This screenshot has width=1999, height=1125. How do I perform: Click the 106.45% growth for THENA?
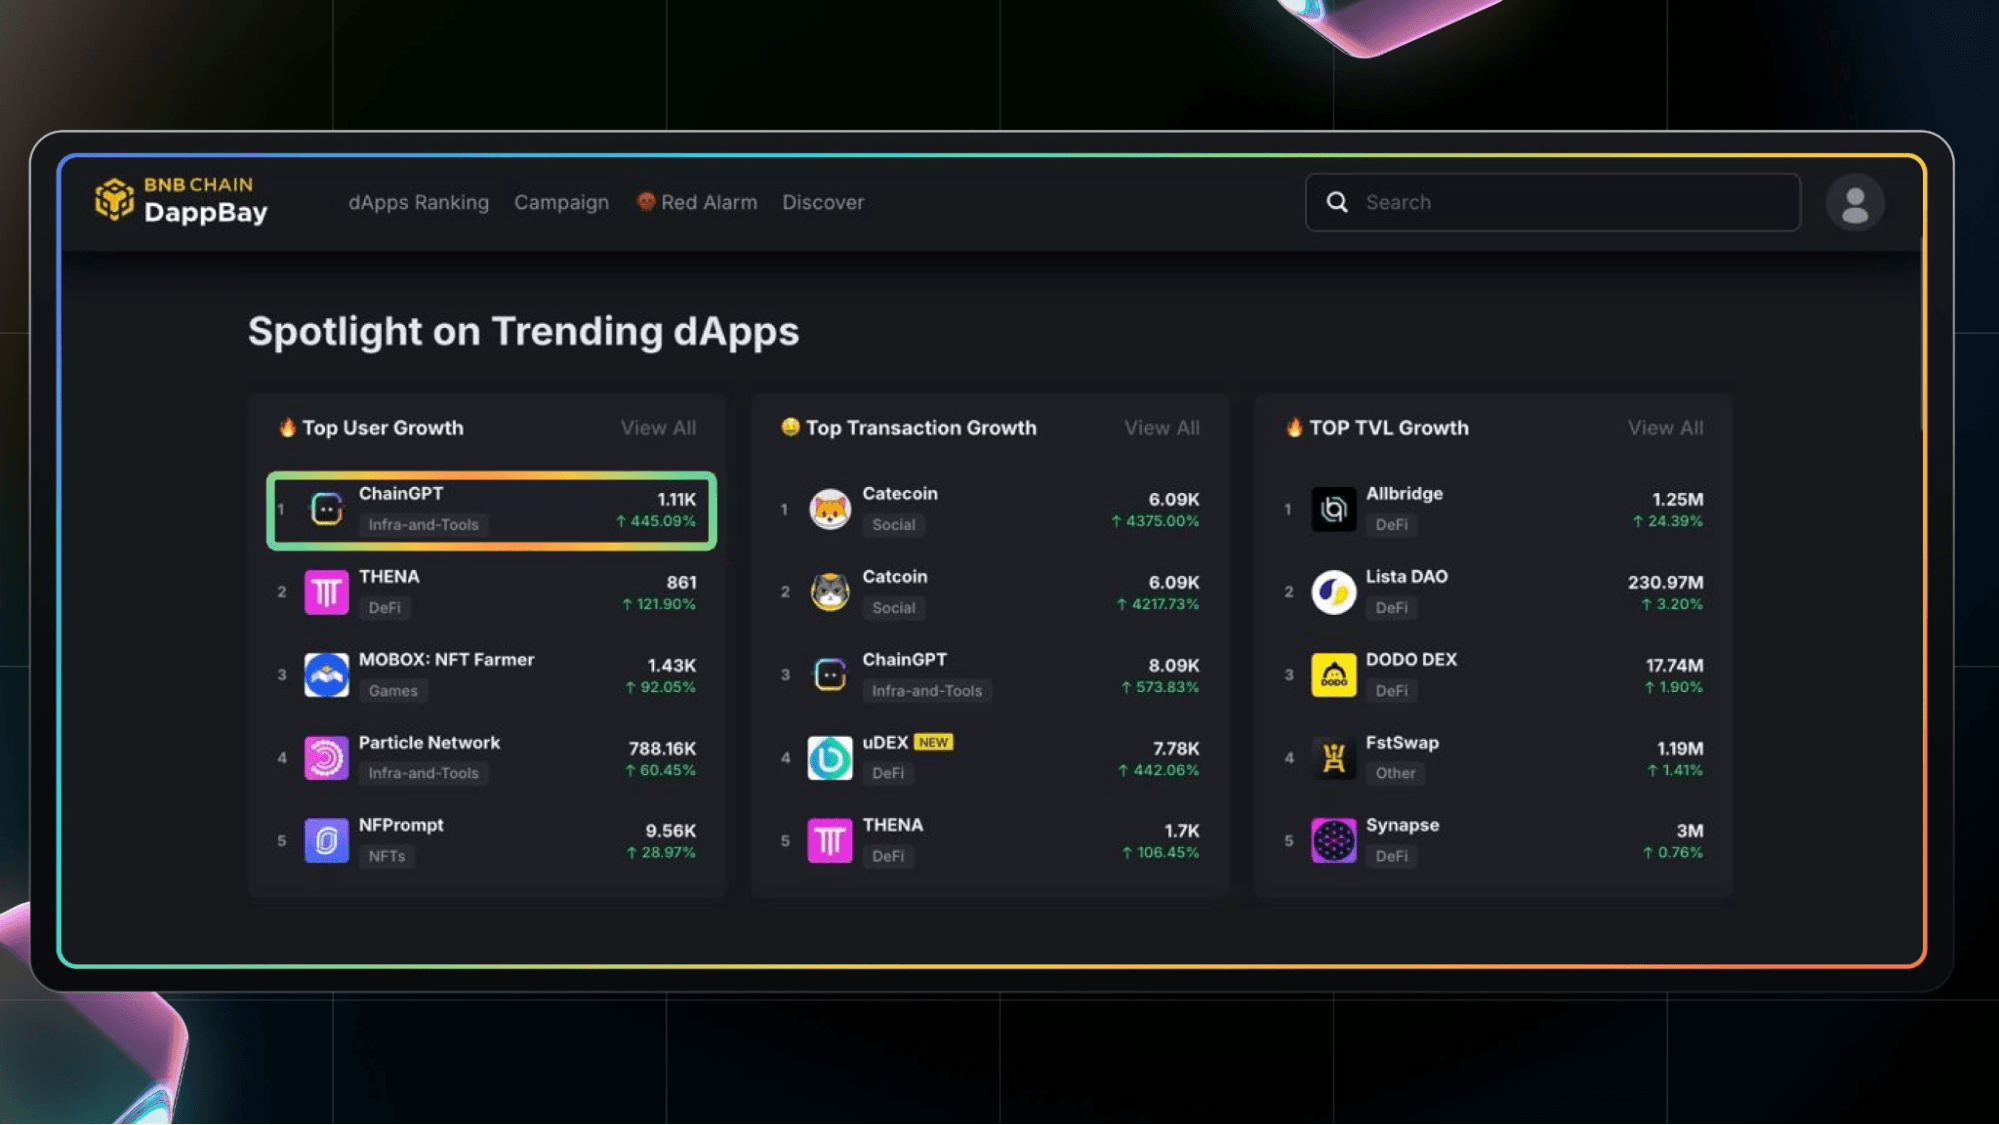click(x=1160, y=853)
